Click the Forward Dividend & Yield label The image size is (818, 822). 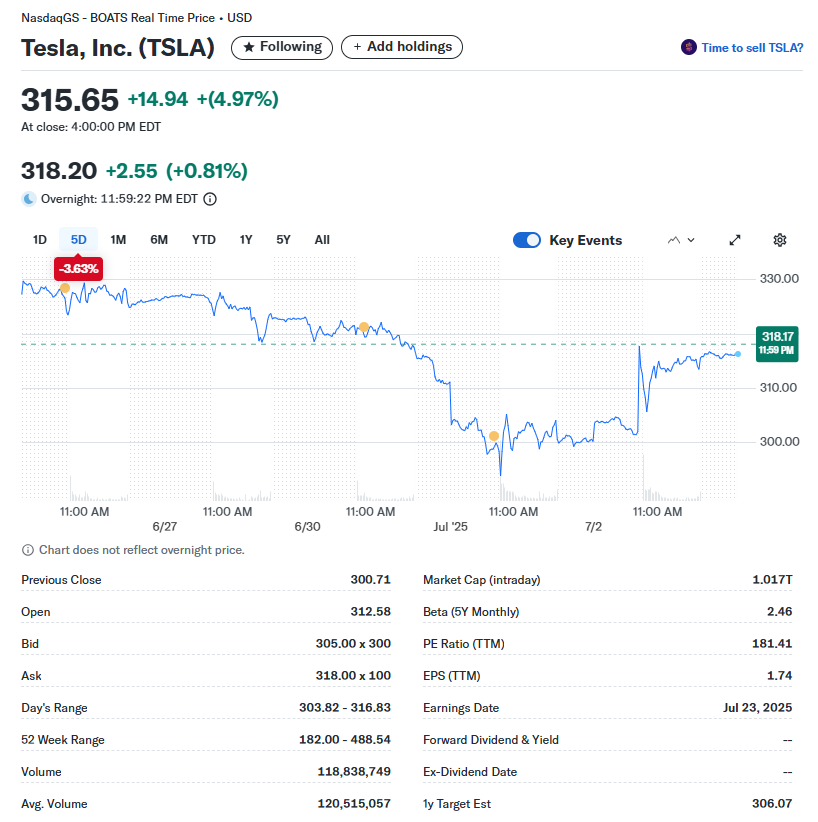pos(491,739)
